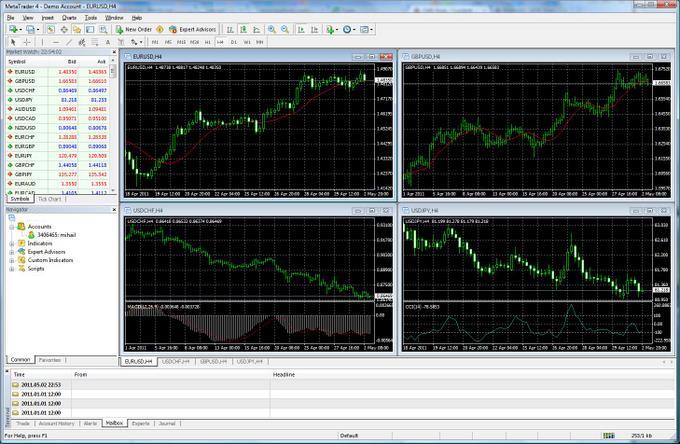Expand the Custom Indicators tree node
The width and height of the screenshot is (680, 444).
12,260
